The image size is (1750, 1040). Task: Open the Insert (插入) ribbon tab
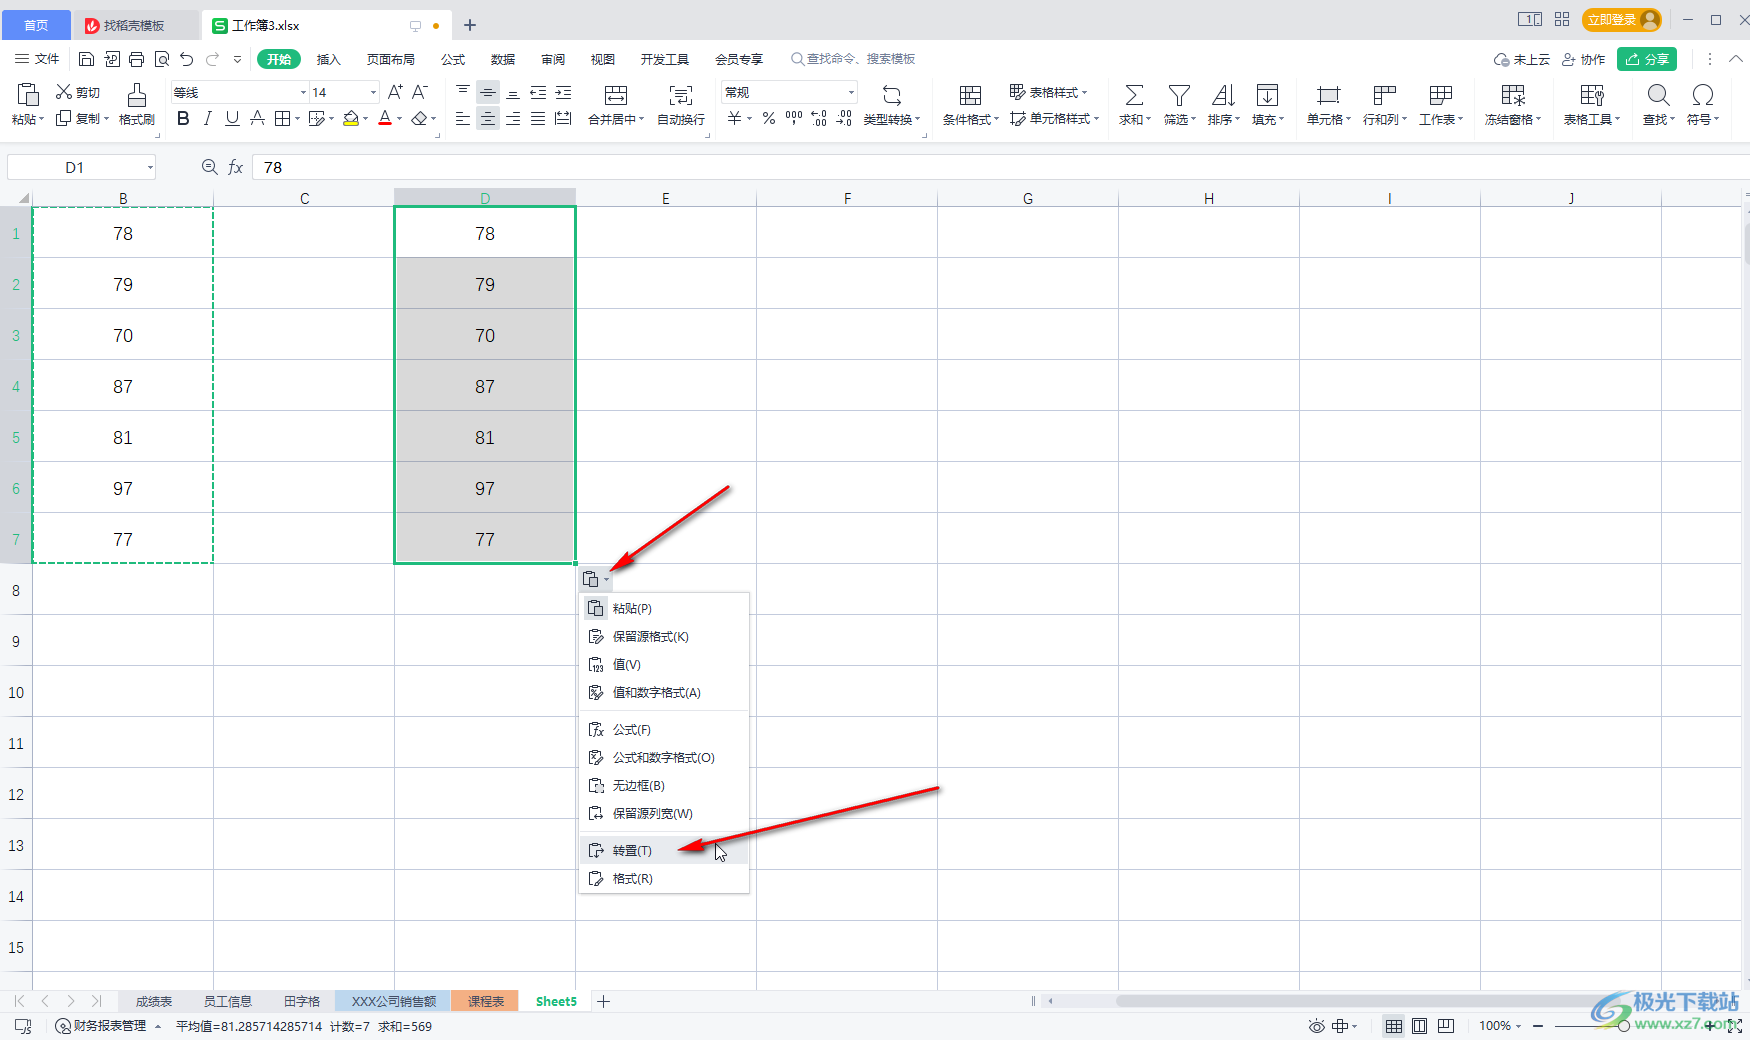click(x=328, y=59)
